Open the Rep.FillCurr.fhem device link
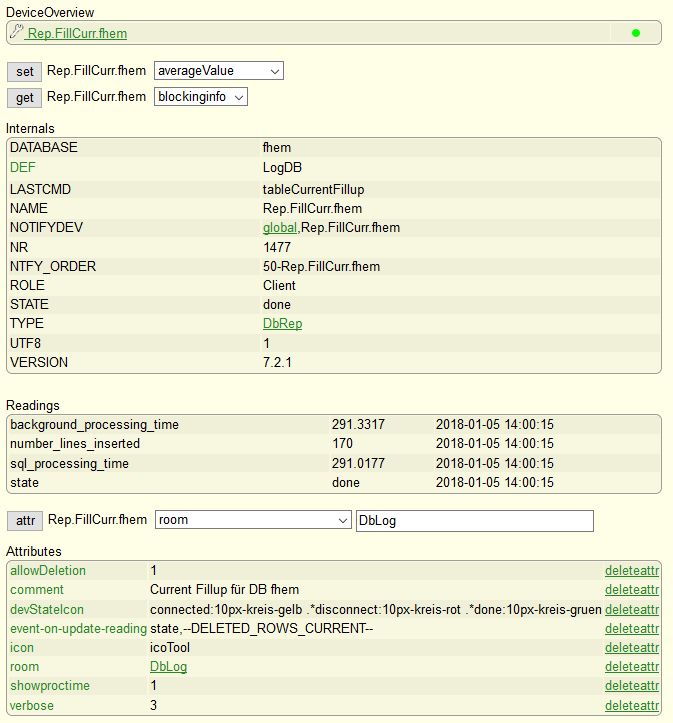This screenshot has width=673, height=723. [x=77, y=34]
